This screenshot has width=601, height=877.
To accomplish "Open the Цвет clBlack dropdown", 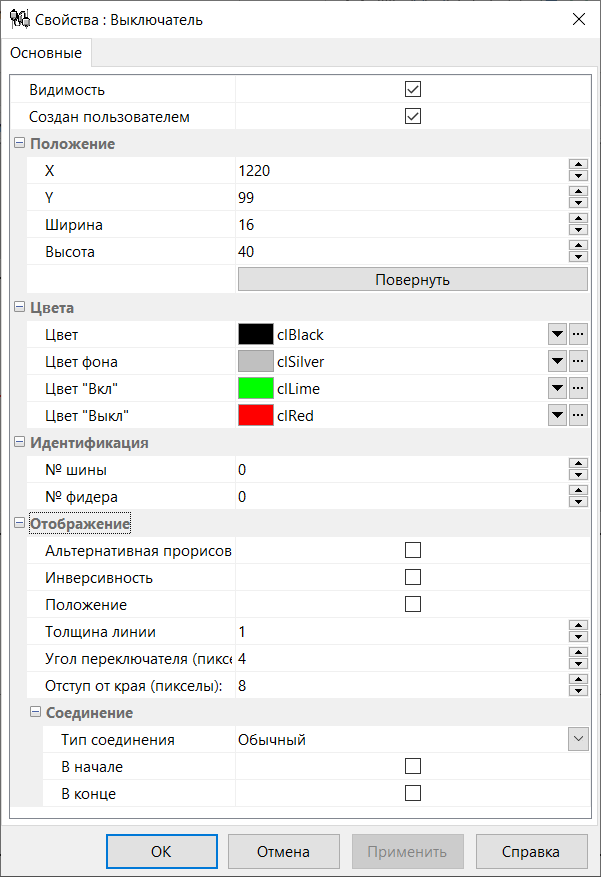I will (557, 334).
